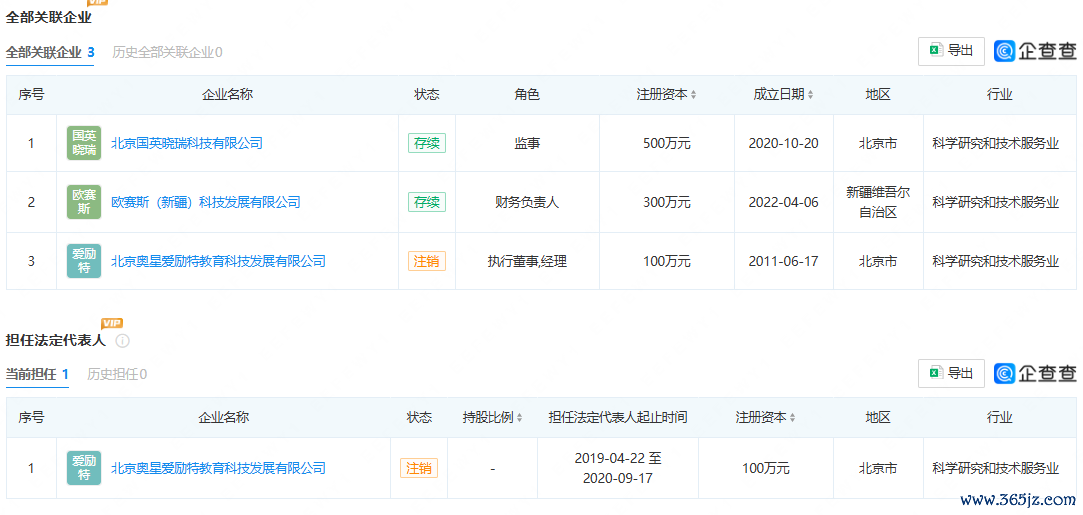
Task: Click the 欧赛斯 company logo badge
Action: (x=84, y=202)
